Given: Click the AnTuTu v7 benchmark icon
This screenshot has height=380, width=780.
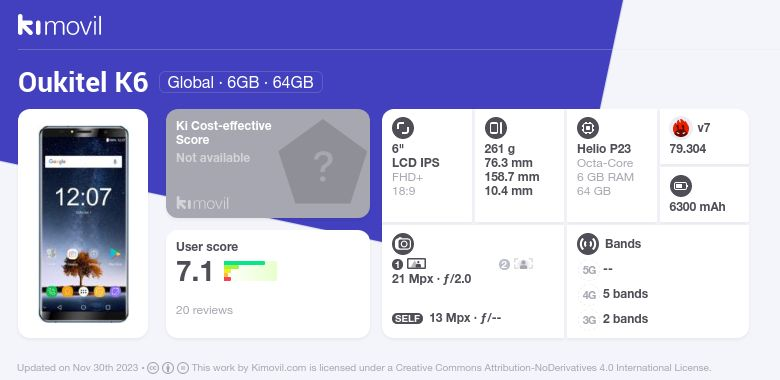Looking at the screenshot, I should 681,128.
